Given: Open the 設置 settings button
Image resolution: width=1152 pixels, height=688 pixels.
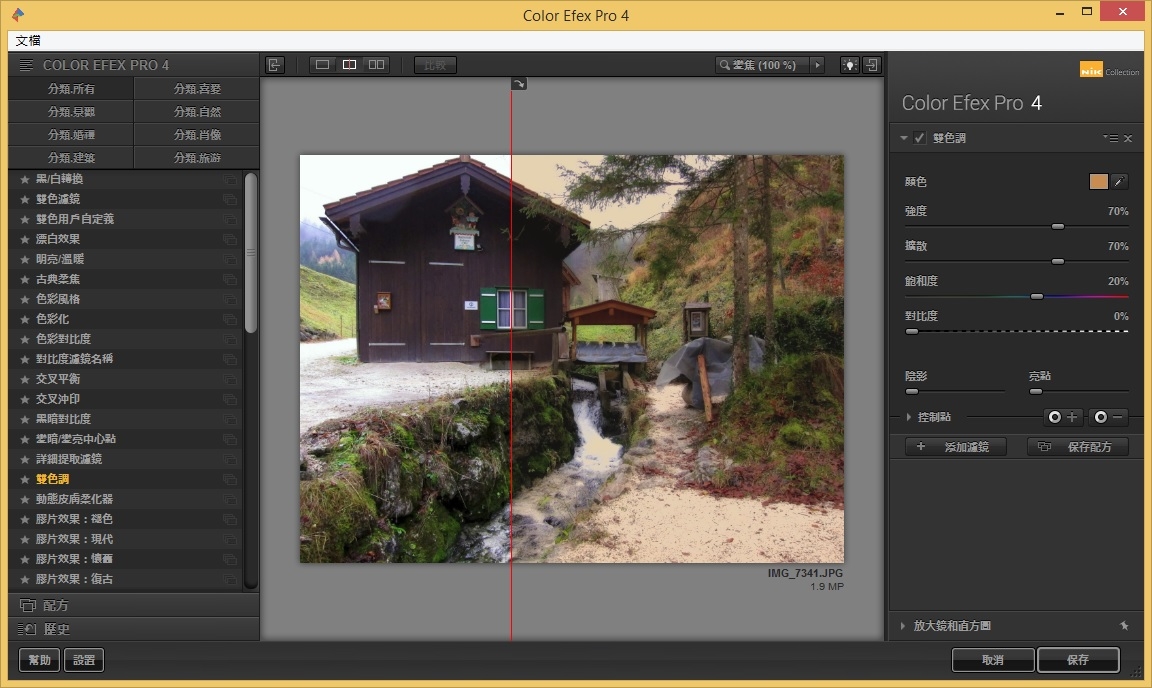Looking at the screenshot, I should pos(84,659).
